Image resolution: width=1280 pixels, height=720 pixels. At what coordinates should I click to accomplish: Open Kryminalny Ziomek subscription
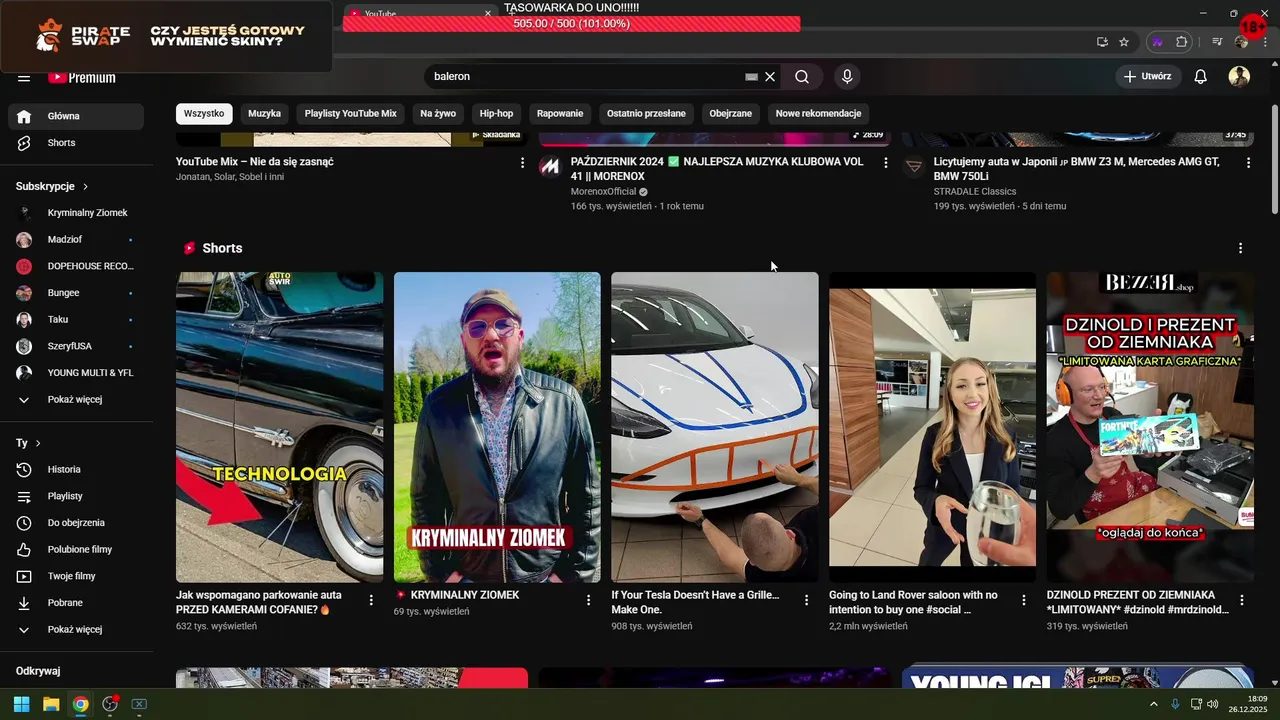pos(76,213)
